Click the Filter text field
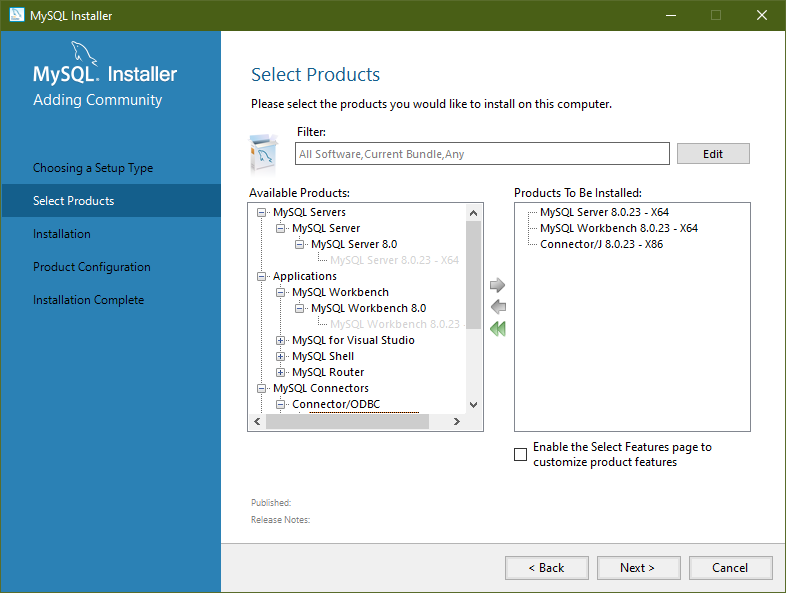Image resolution: width=786 pixels, height=593 pixels. pos(482,154)
